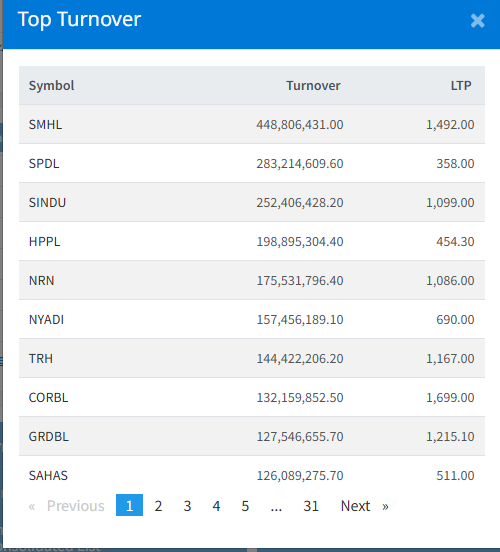Select the SMHL symbol row
This screenshot has width=500, height=552.
pyautogui.click(x=252, y=124)
